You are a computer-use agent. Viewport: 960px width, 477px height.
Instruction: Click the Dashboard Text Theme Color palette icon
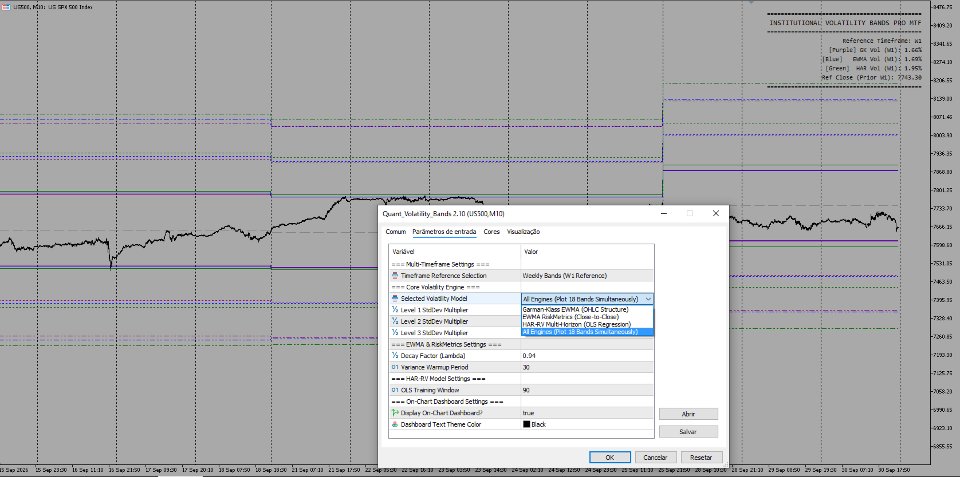(395, 424)
